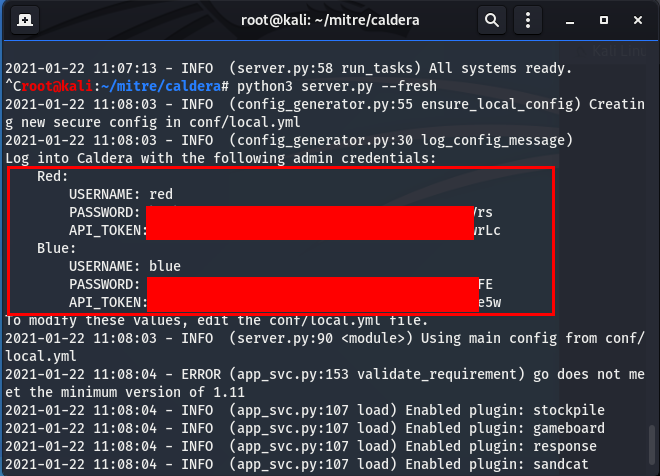Click 'Enabled plugin: response' log line
This screenshot has height=476, width=660.
[x=501, y=447]
